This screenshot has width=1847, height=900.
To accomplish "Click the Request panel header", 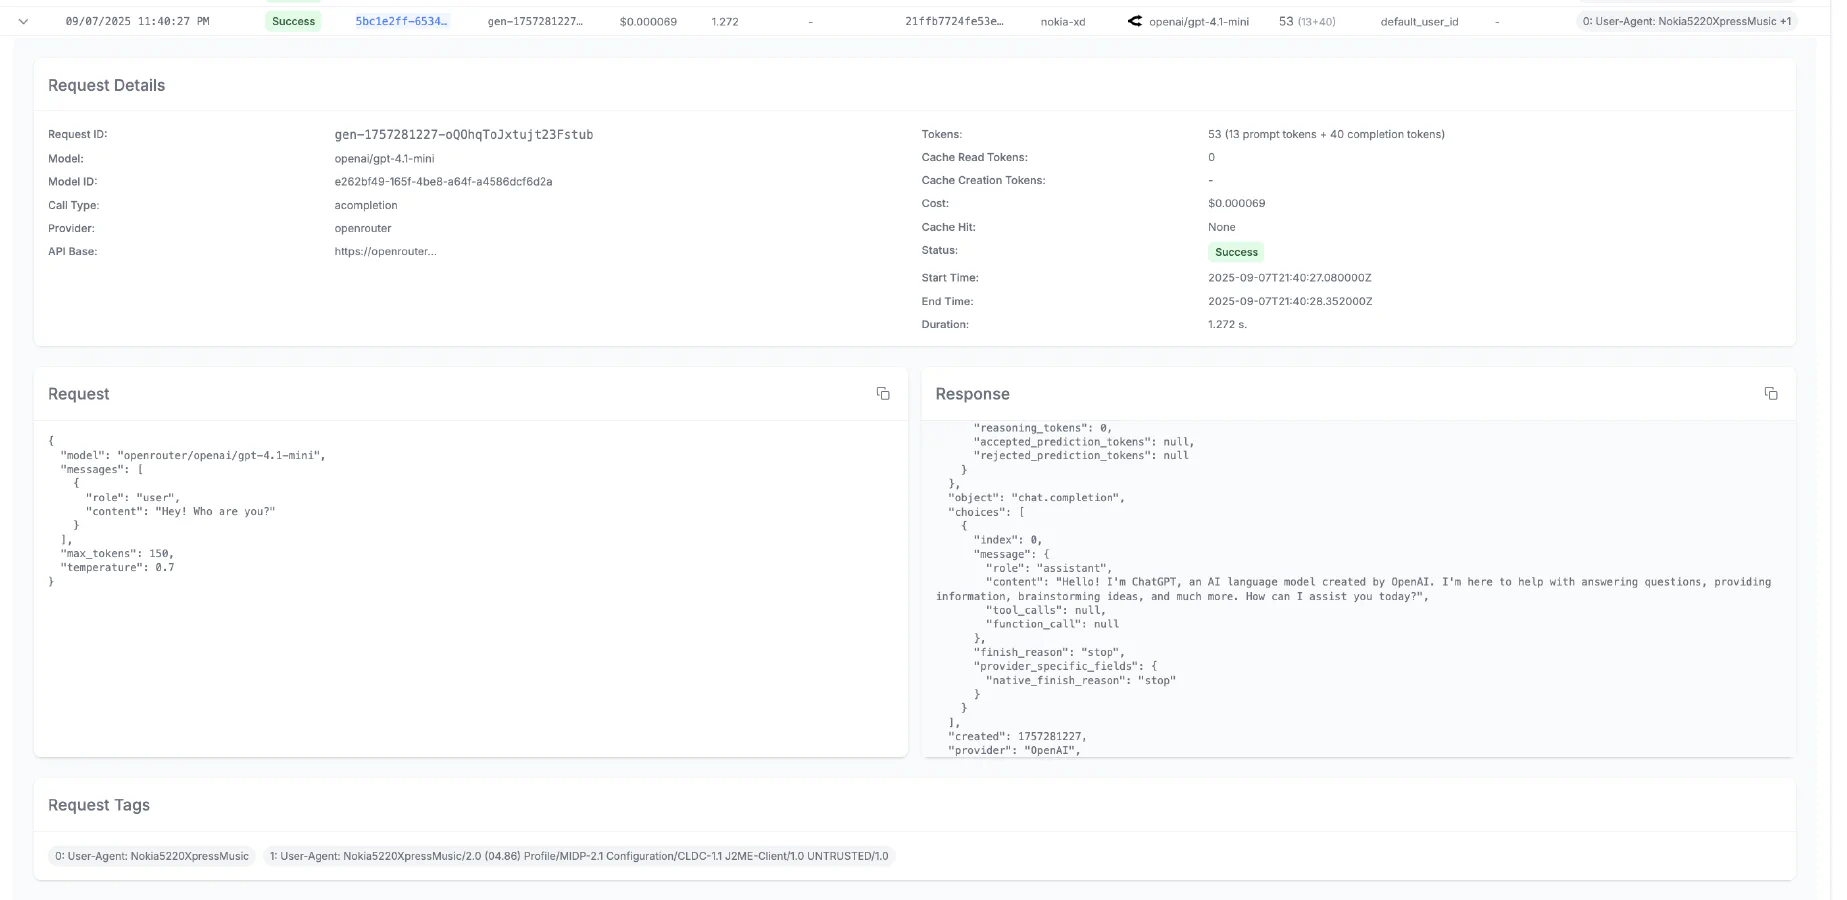I will coord(78,393).
